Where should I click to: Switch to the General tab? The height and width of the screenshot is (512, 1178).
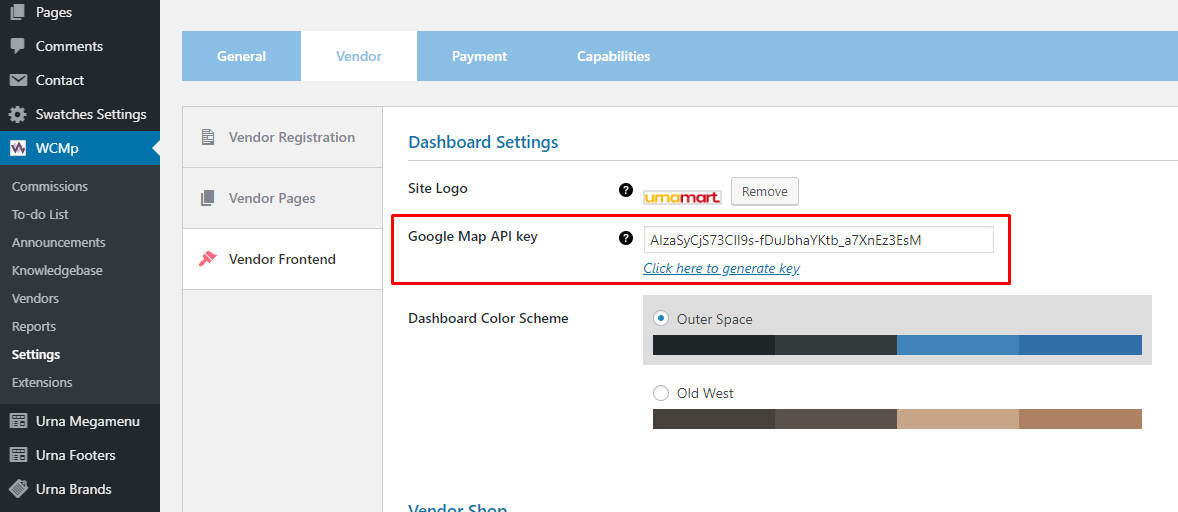point(241,56)
